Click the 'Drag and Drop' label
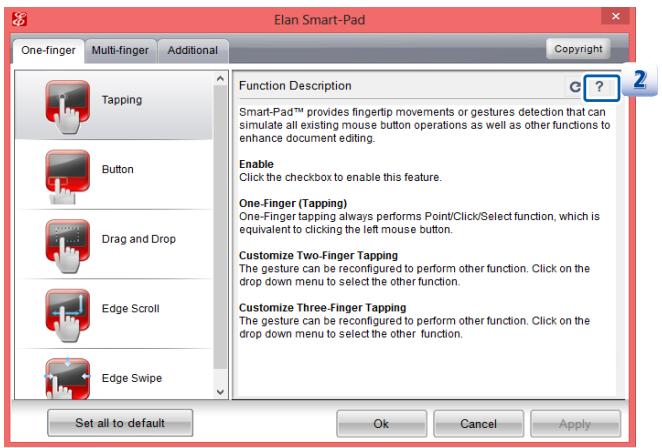 pyautogui.click(x=138, y=239)
